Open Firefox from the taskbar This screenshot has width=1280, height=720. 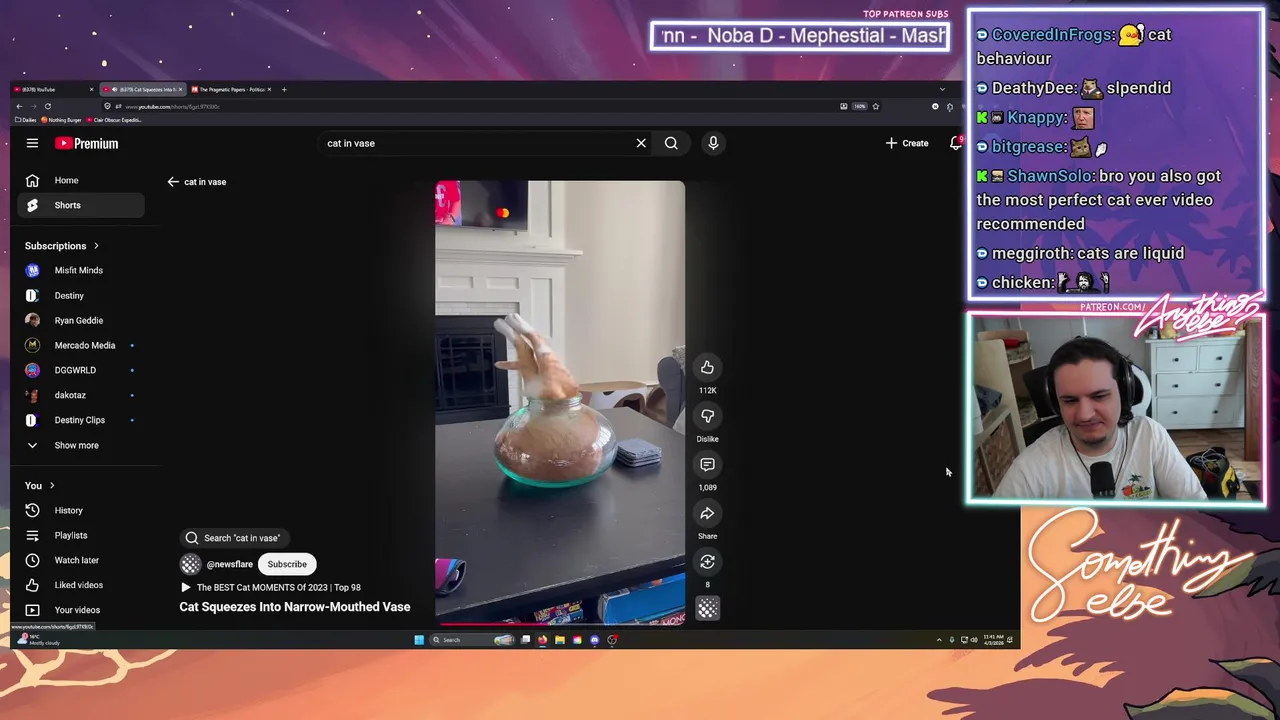(542, 640)
